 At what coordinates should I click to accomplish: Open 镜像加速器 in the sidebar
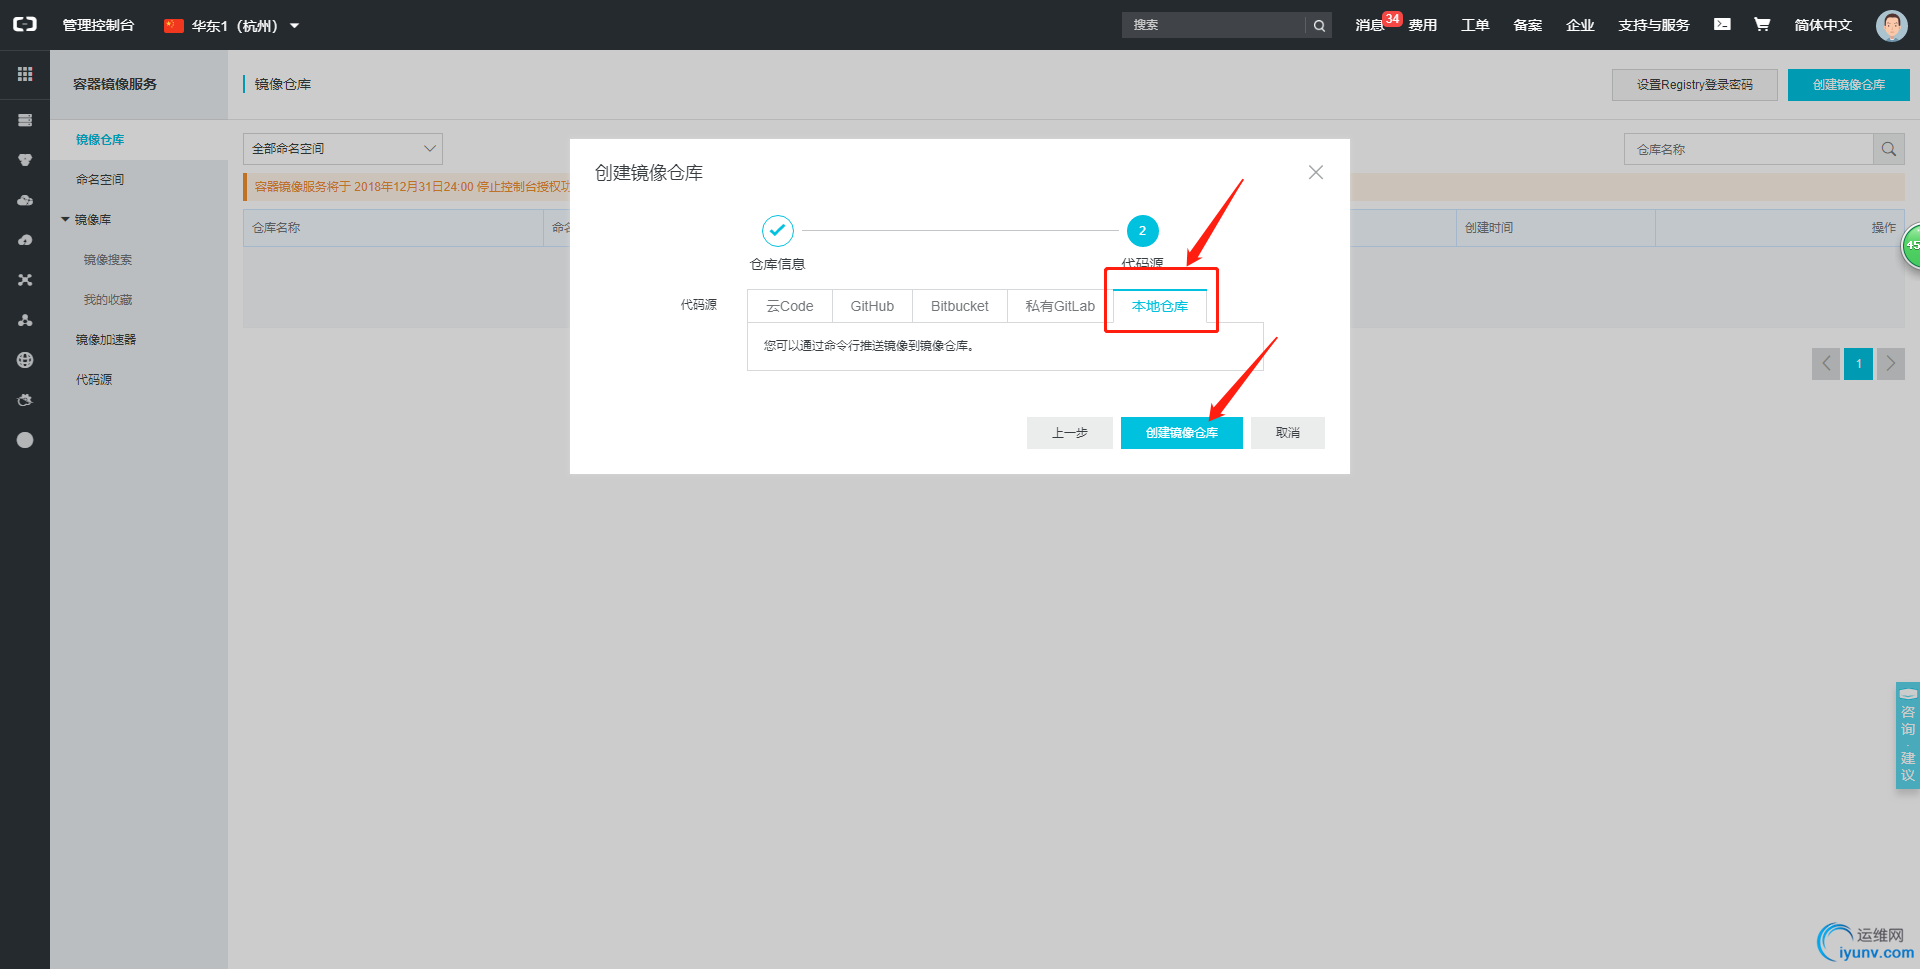[106, 340]
